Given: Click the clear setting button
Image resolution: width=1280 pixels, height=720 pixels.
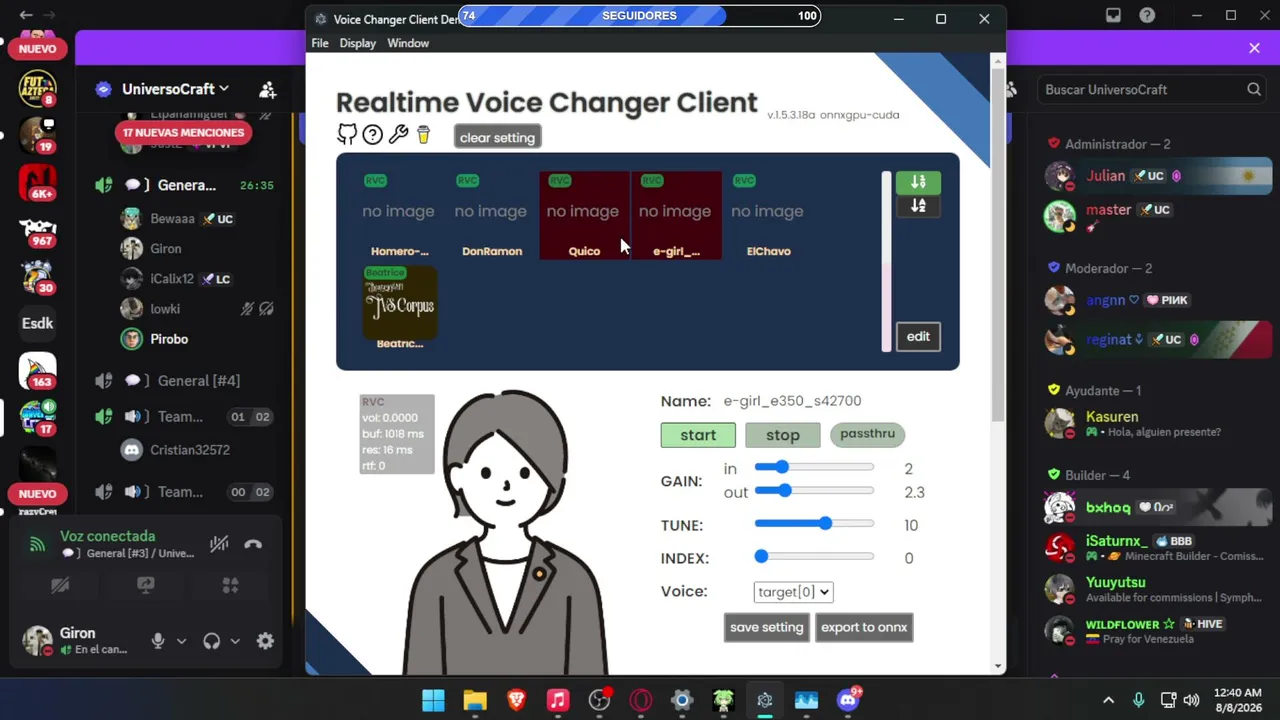Looking at the screenshot, I should (497, 138).
